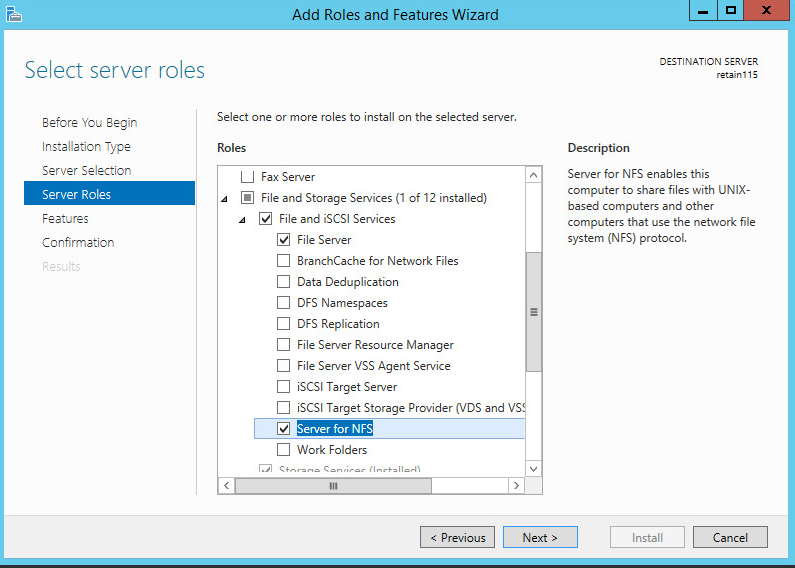Close the Add Roles and Features Wizard
The width and height of the screenshot is (795, 568).
pos(767,10)
